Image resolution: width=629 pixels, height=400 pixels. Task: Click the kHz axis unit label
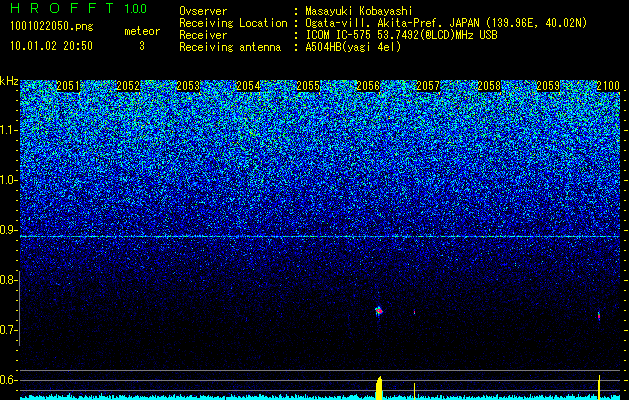coord(9,81)
